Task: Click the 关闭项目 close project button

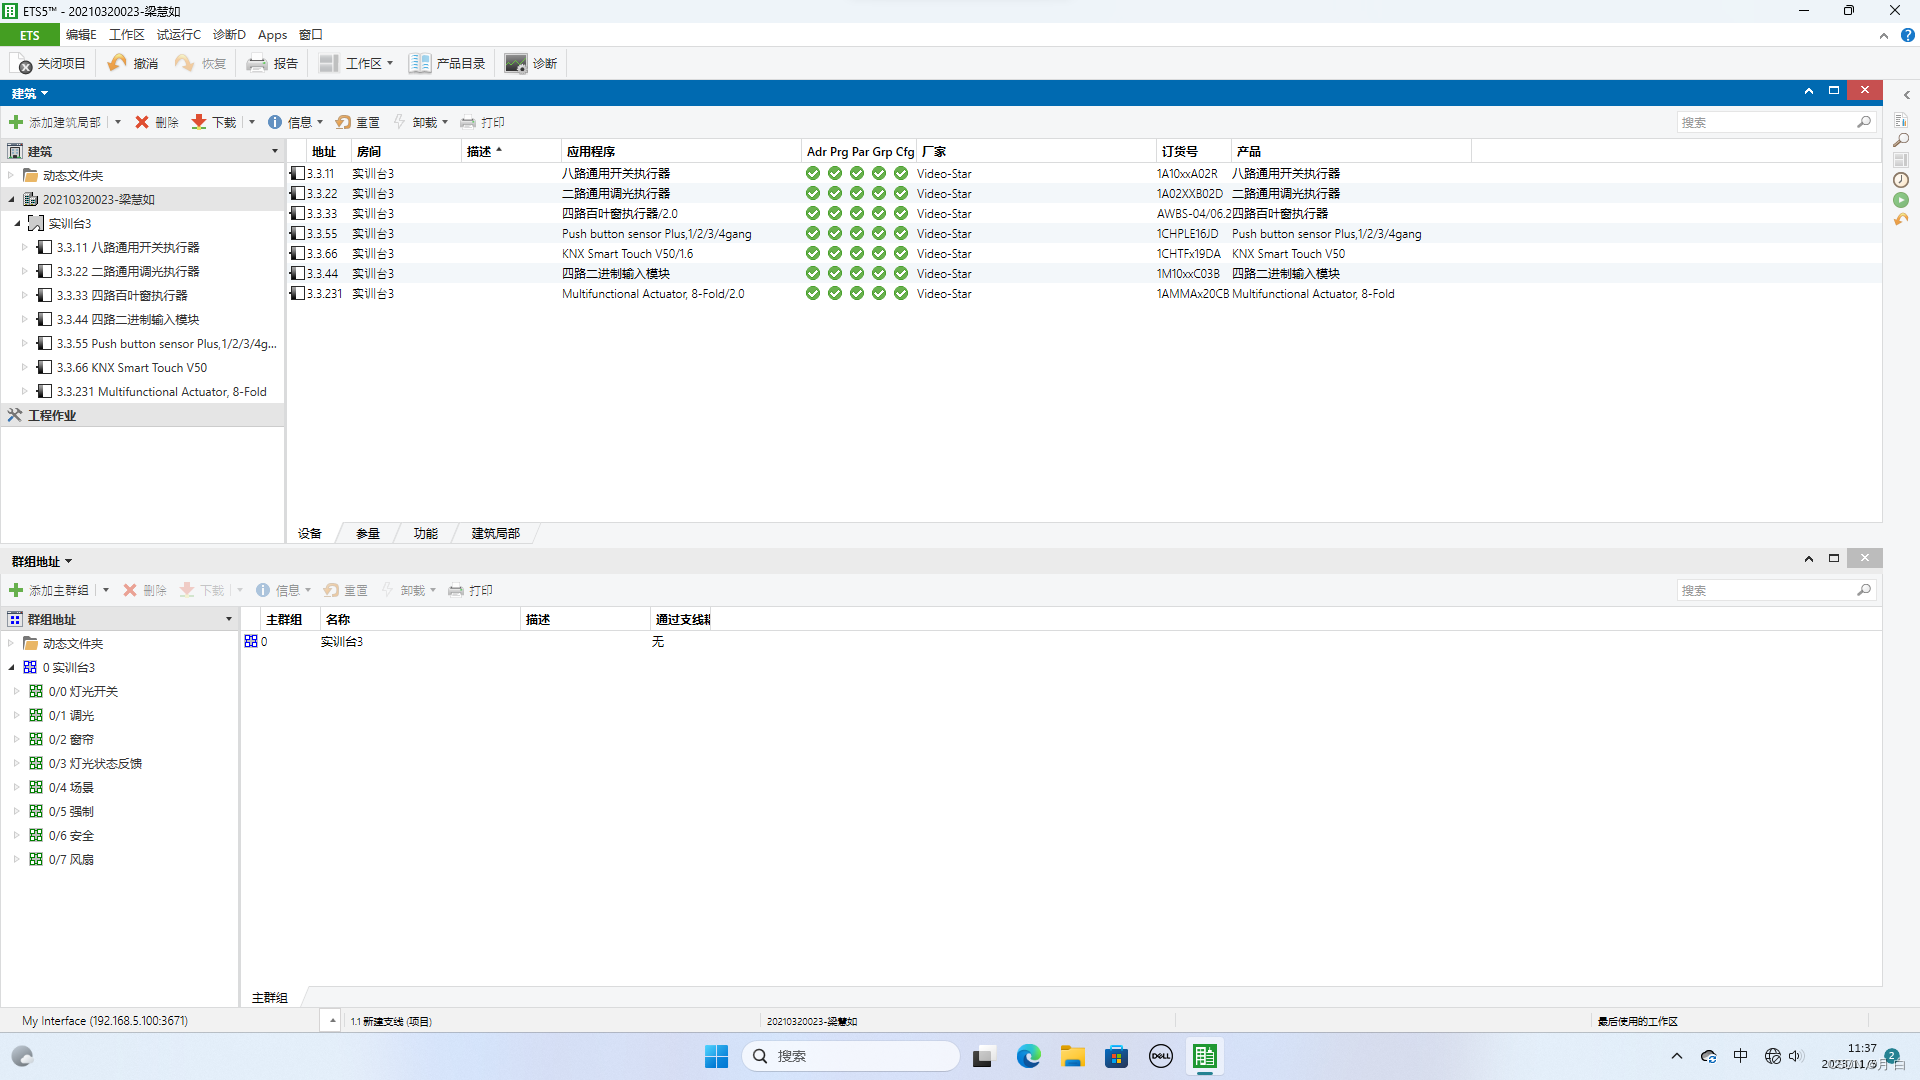Action: point(51,64)
